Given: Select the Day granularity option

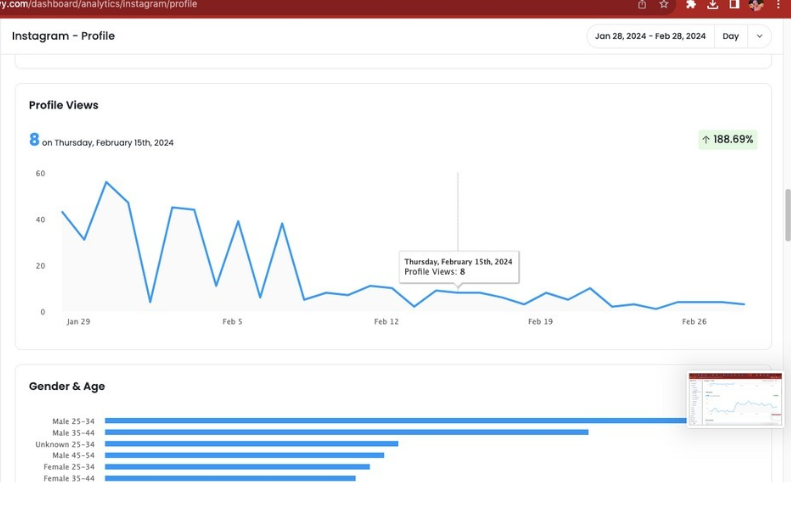Looking at the screenshot, I should point(730,36).
